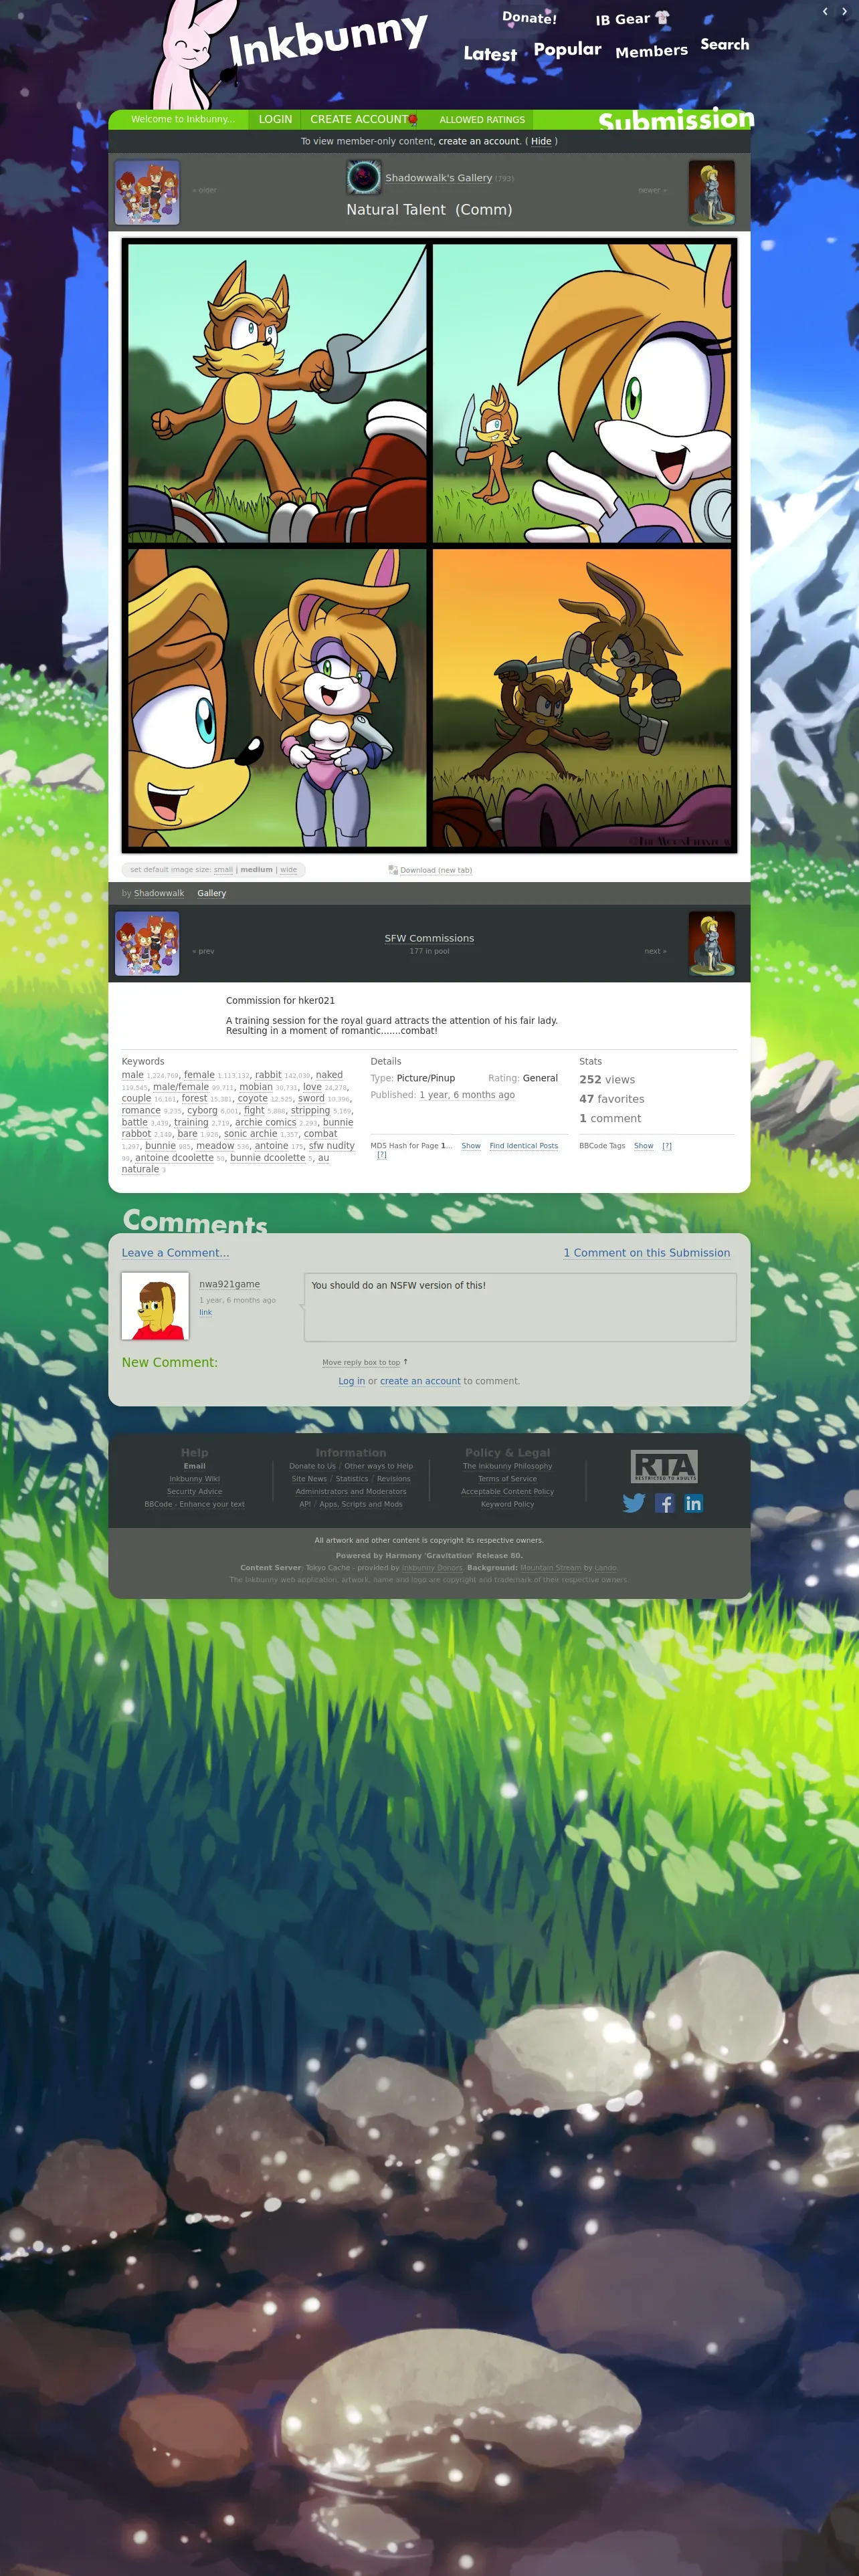Hide the member-only content notice
This screenshot has width=859, height=2576.
541,141
